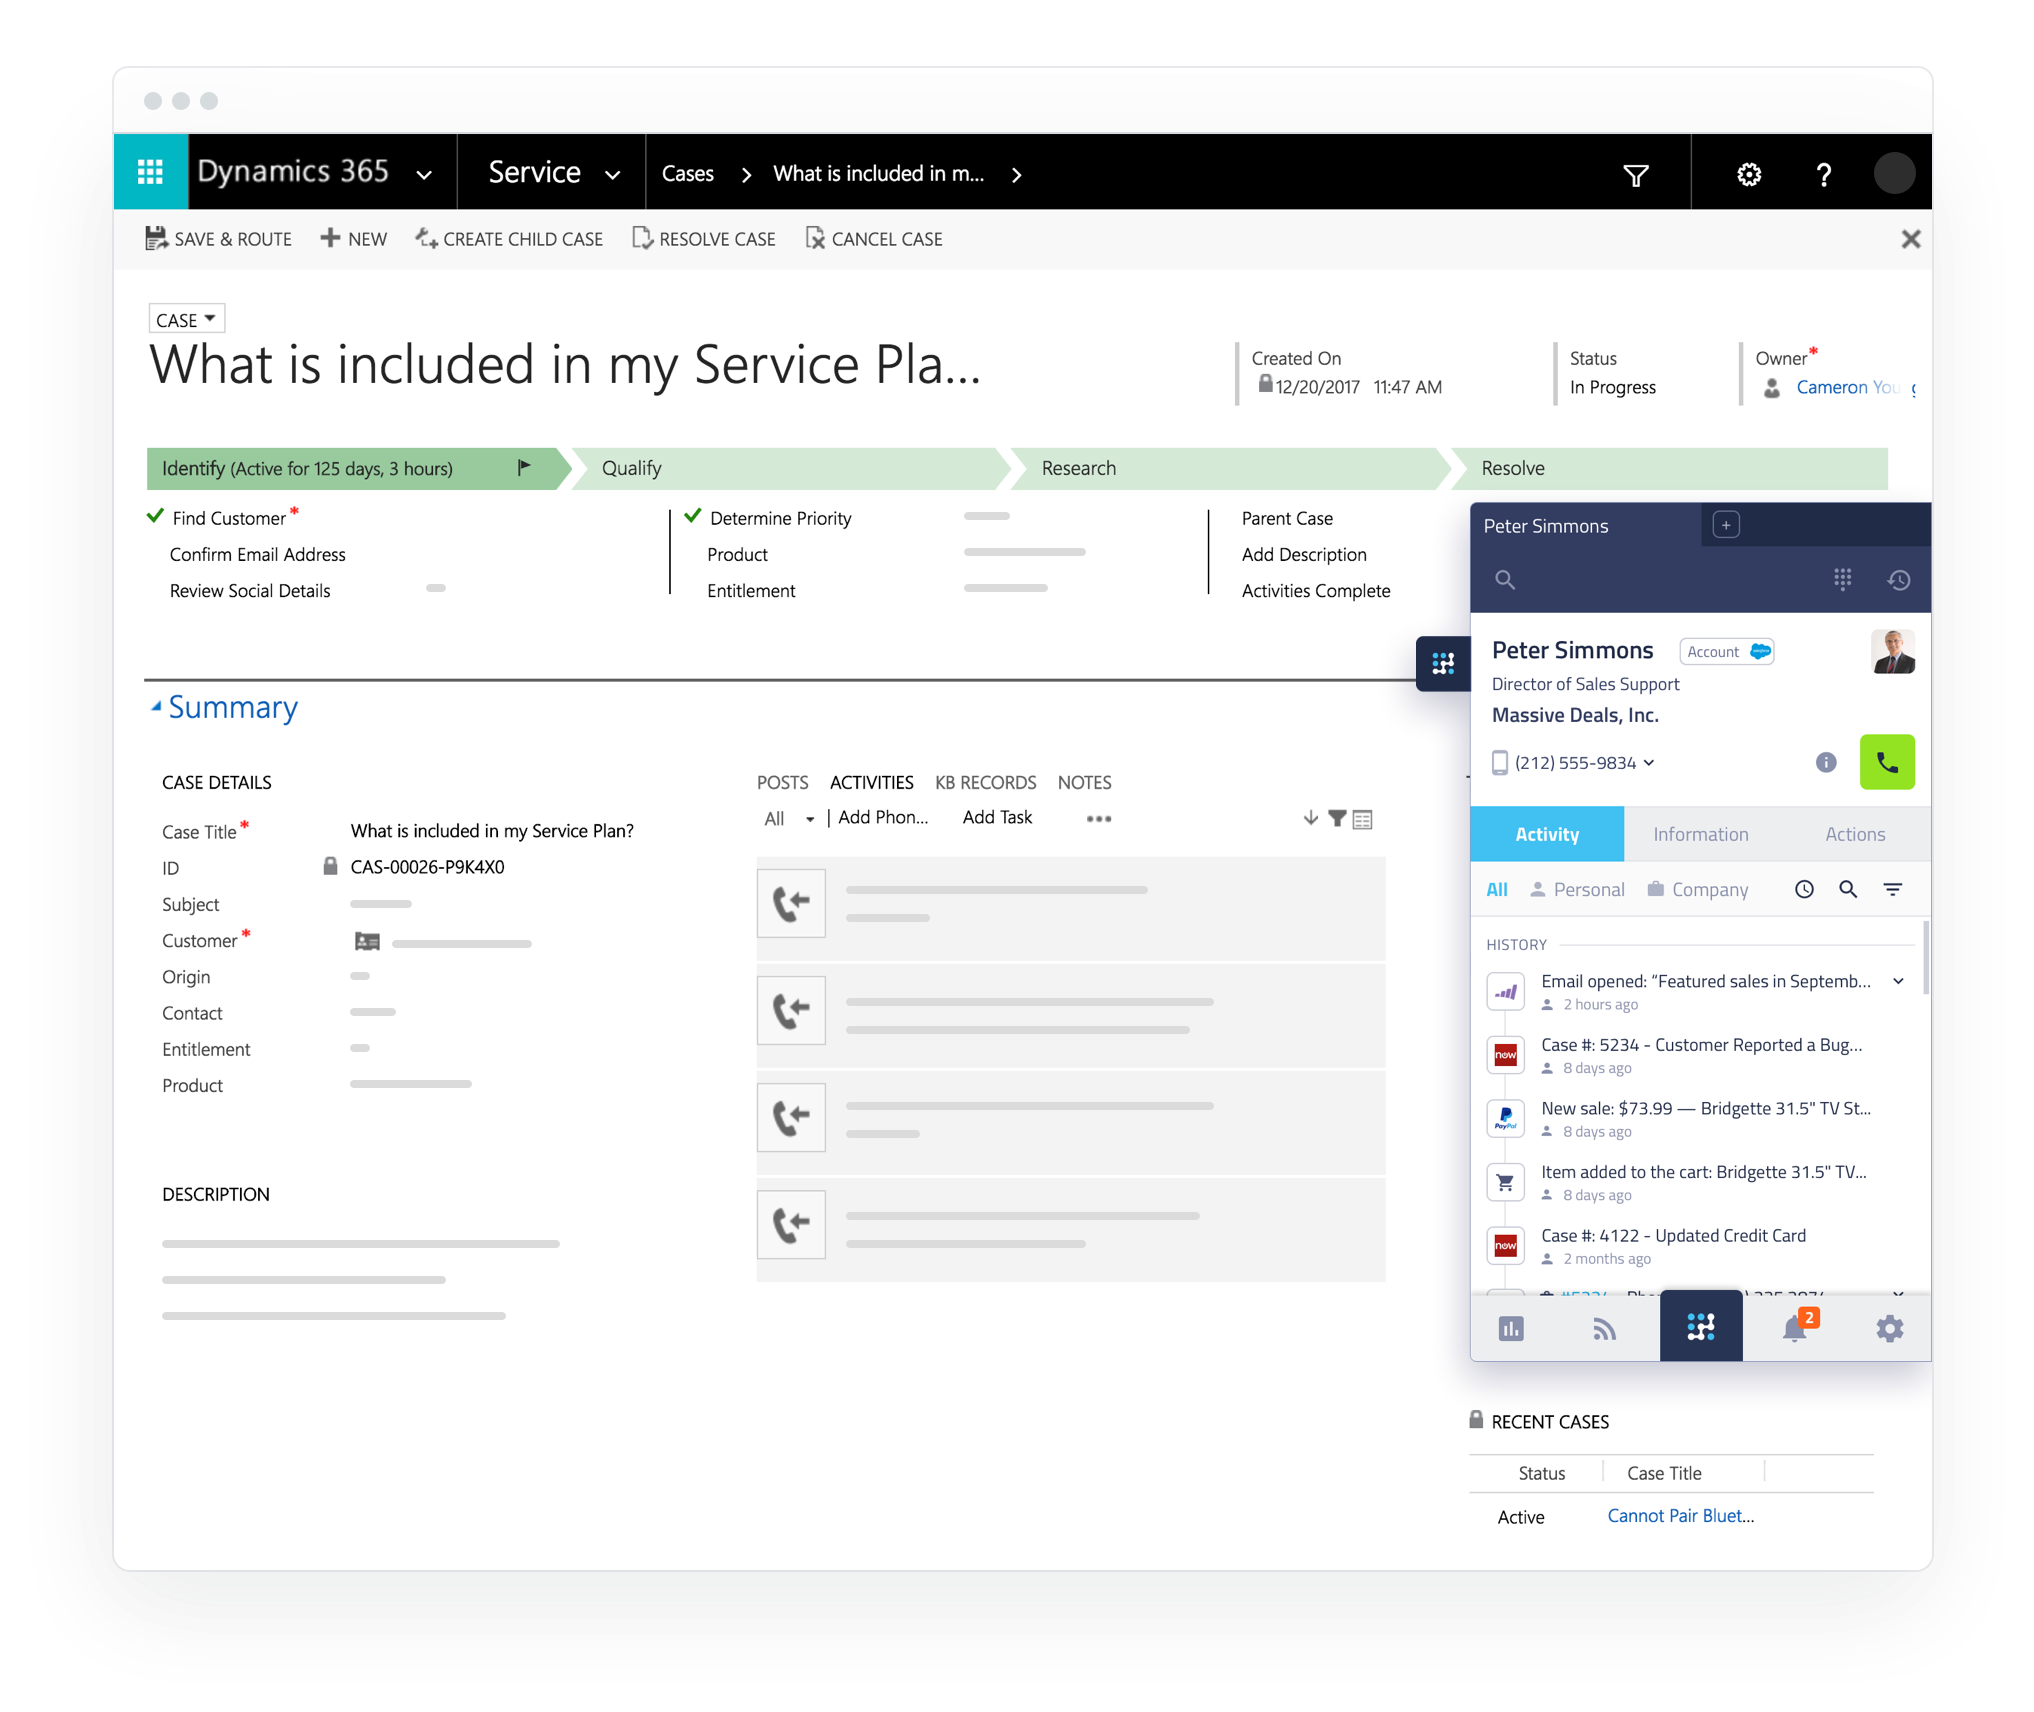Open call history clock icon

pos(1898,579)
